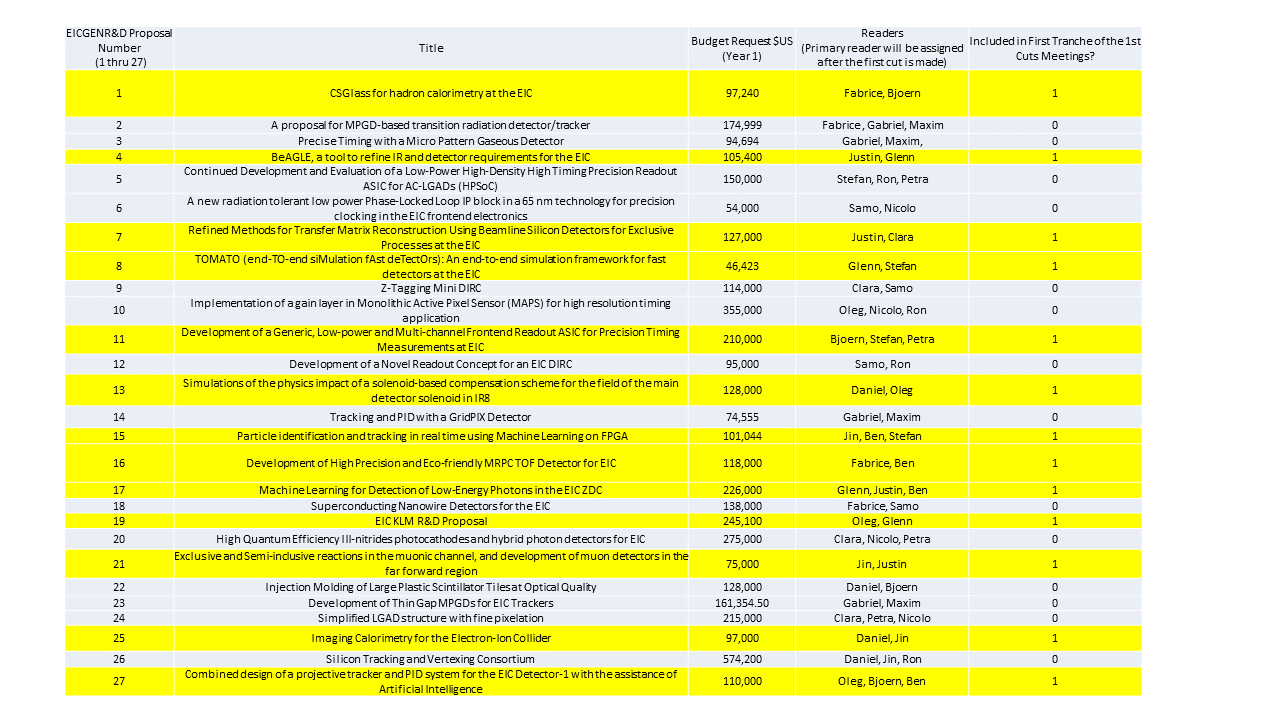Select the budget cell showing 46,423
Image resolution: width=1280 pixels, height=720 pixels.
tap(742, 266)
